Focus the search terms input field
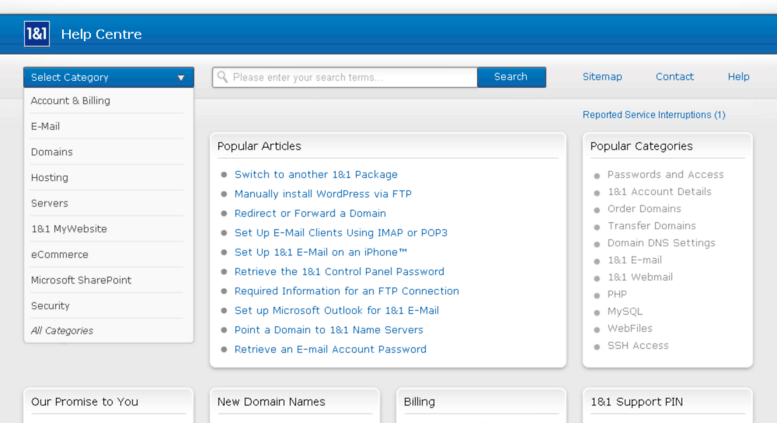This screenshot has width=777, height=423. point(345,77)
